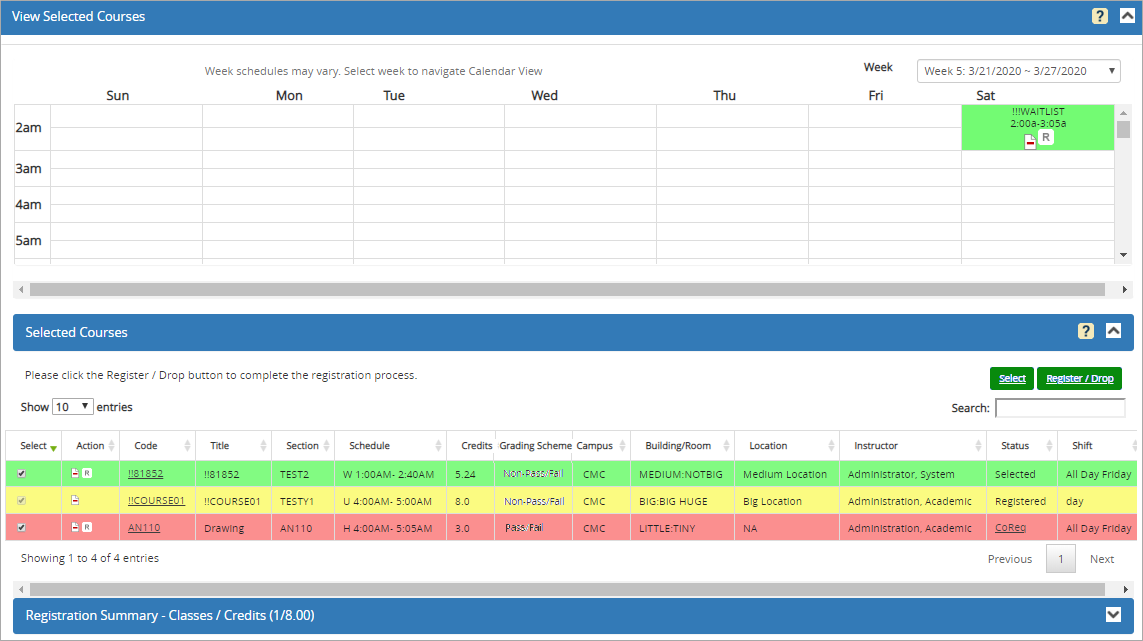The image size is (1143, 641).
Task: Sort table by Instructor column header
Action: click(x=875, y=446)
